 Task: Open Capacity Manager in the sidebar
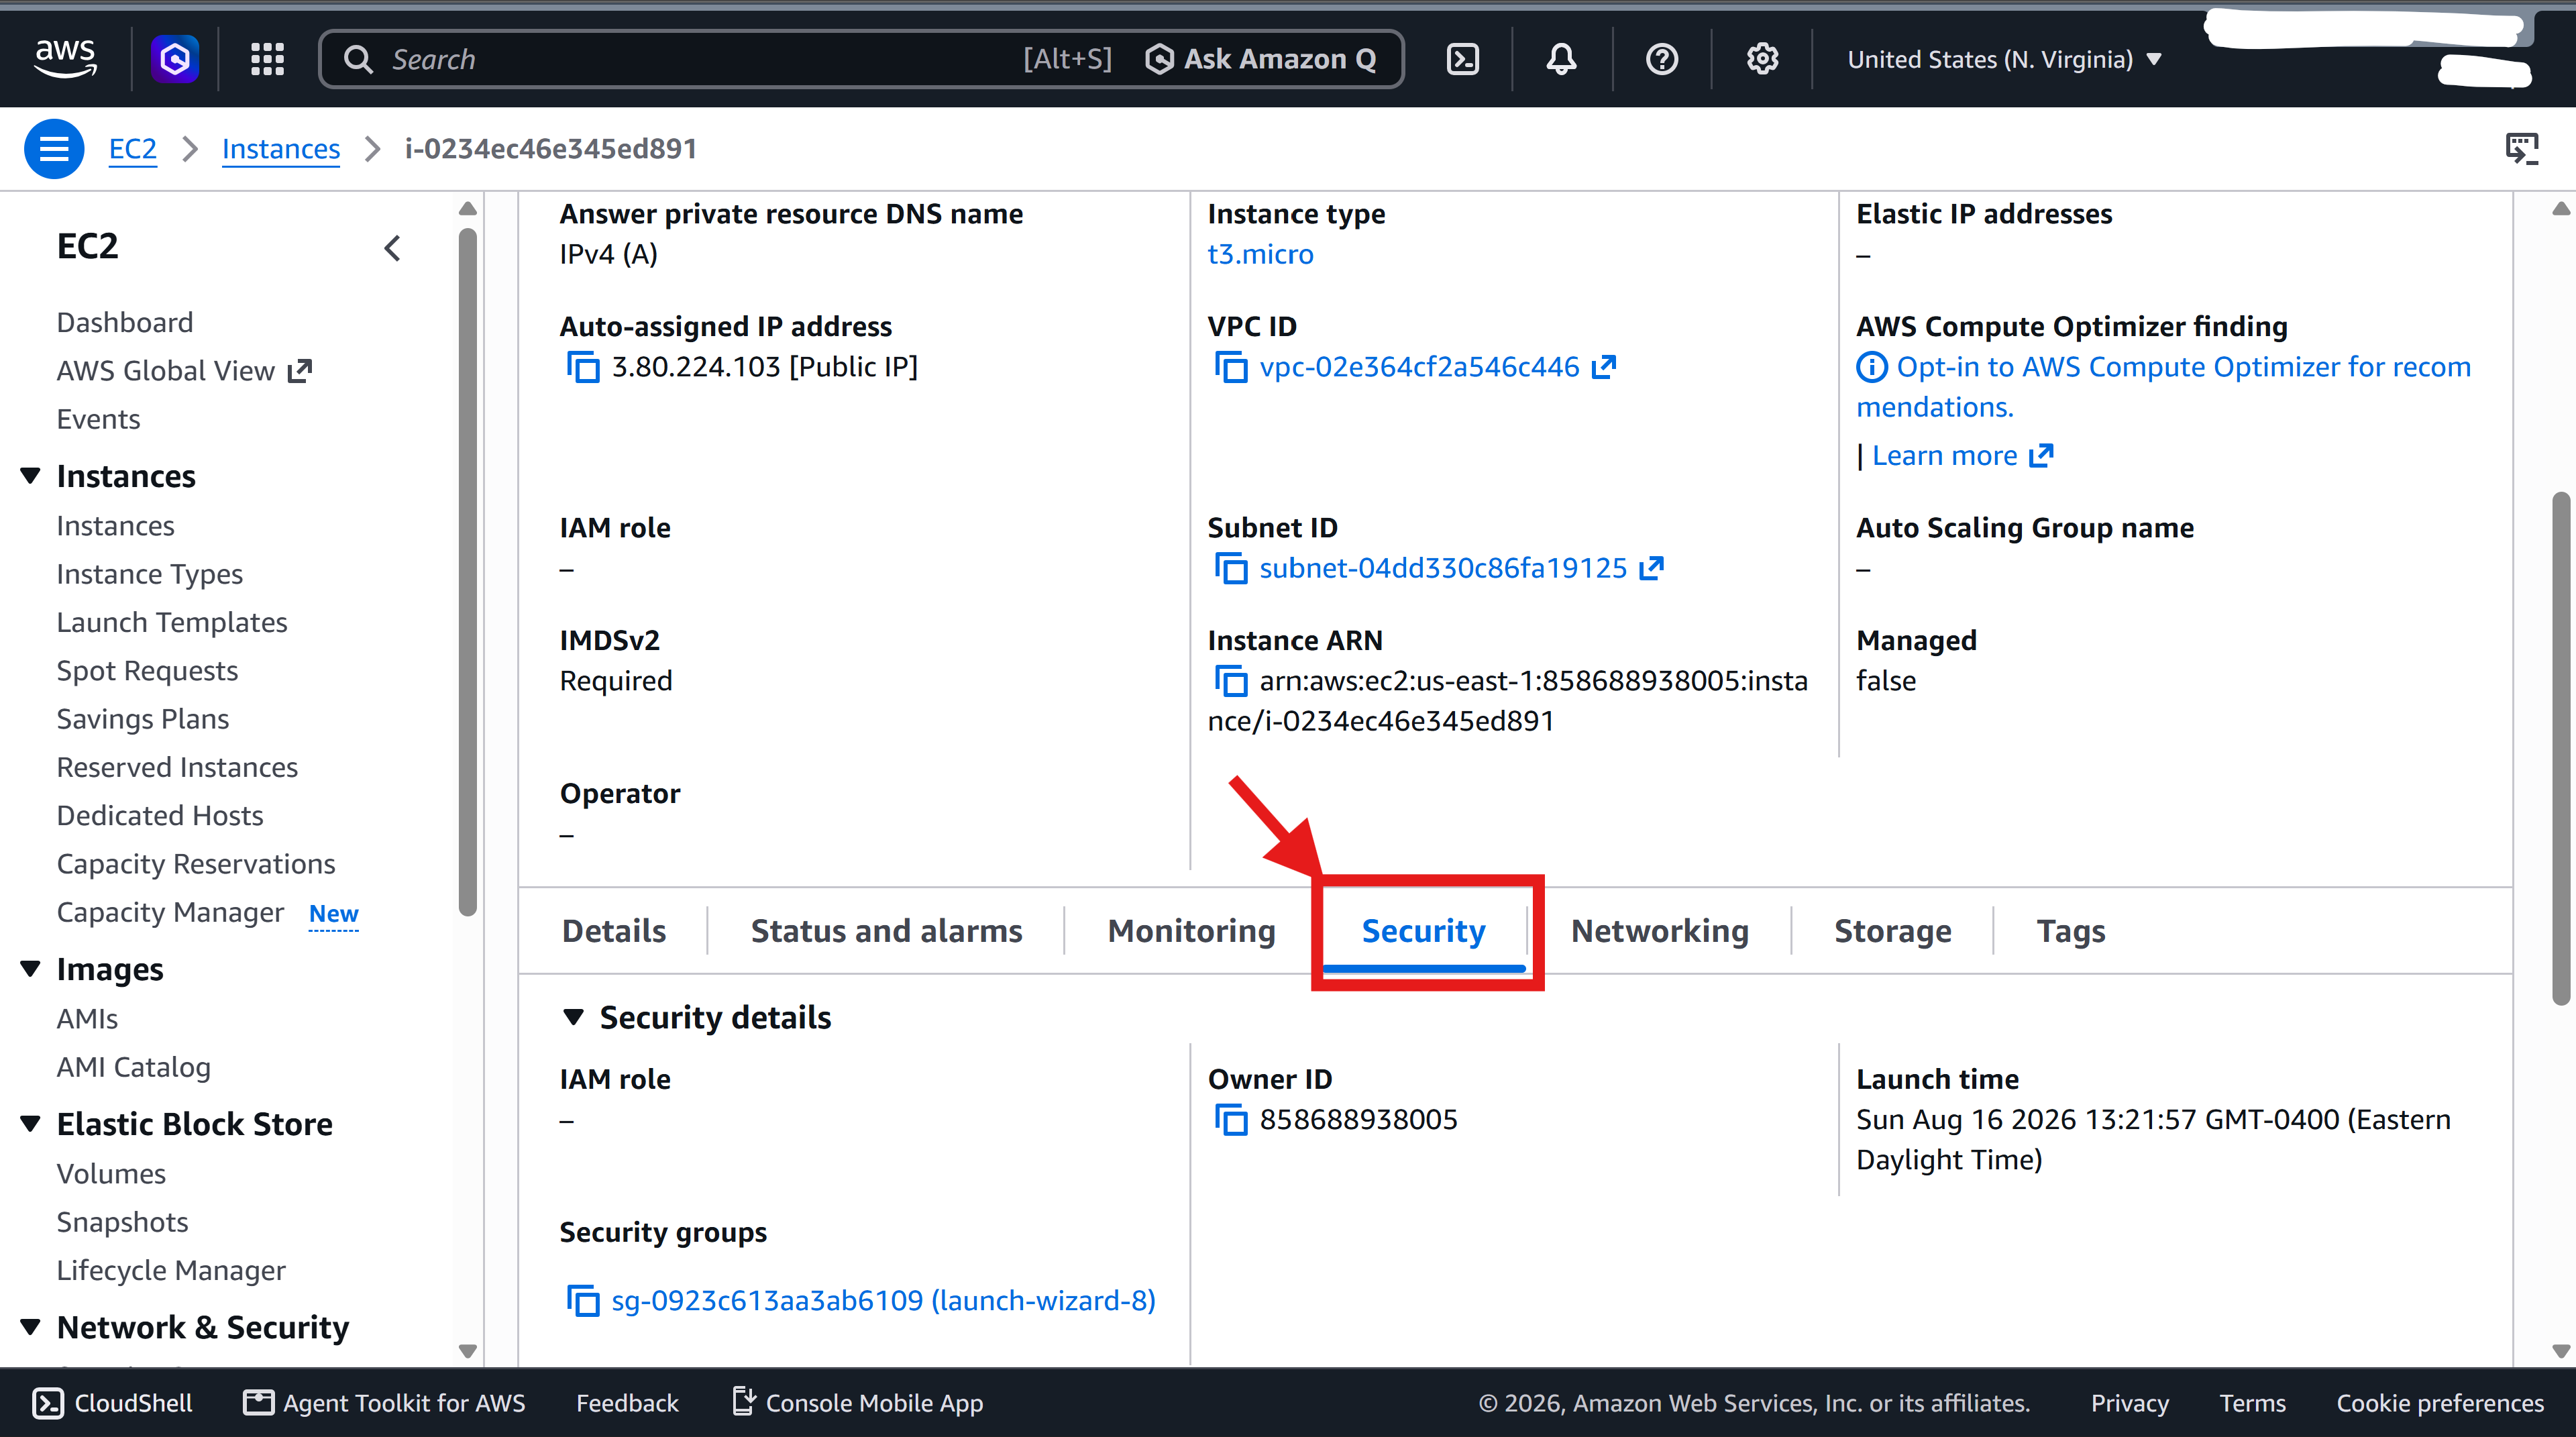click(x=170, y=912)
